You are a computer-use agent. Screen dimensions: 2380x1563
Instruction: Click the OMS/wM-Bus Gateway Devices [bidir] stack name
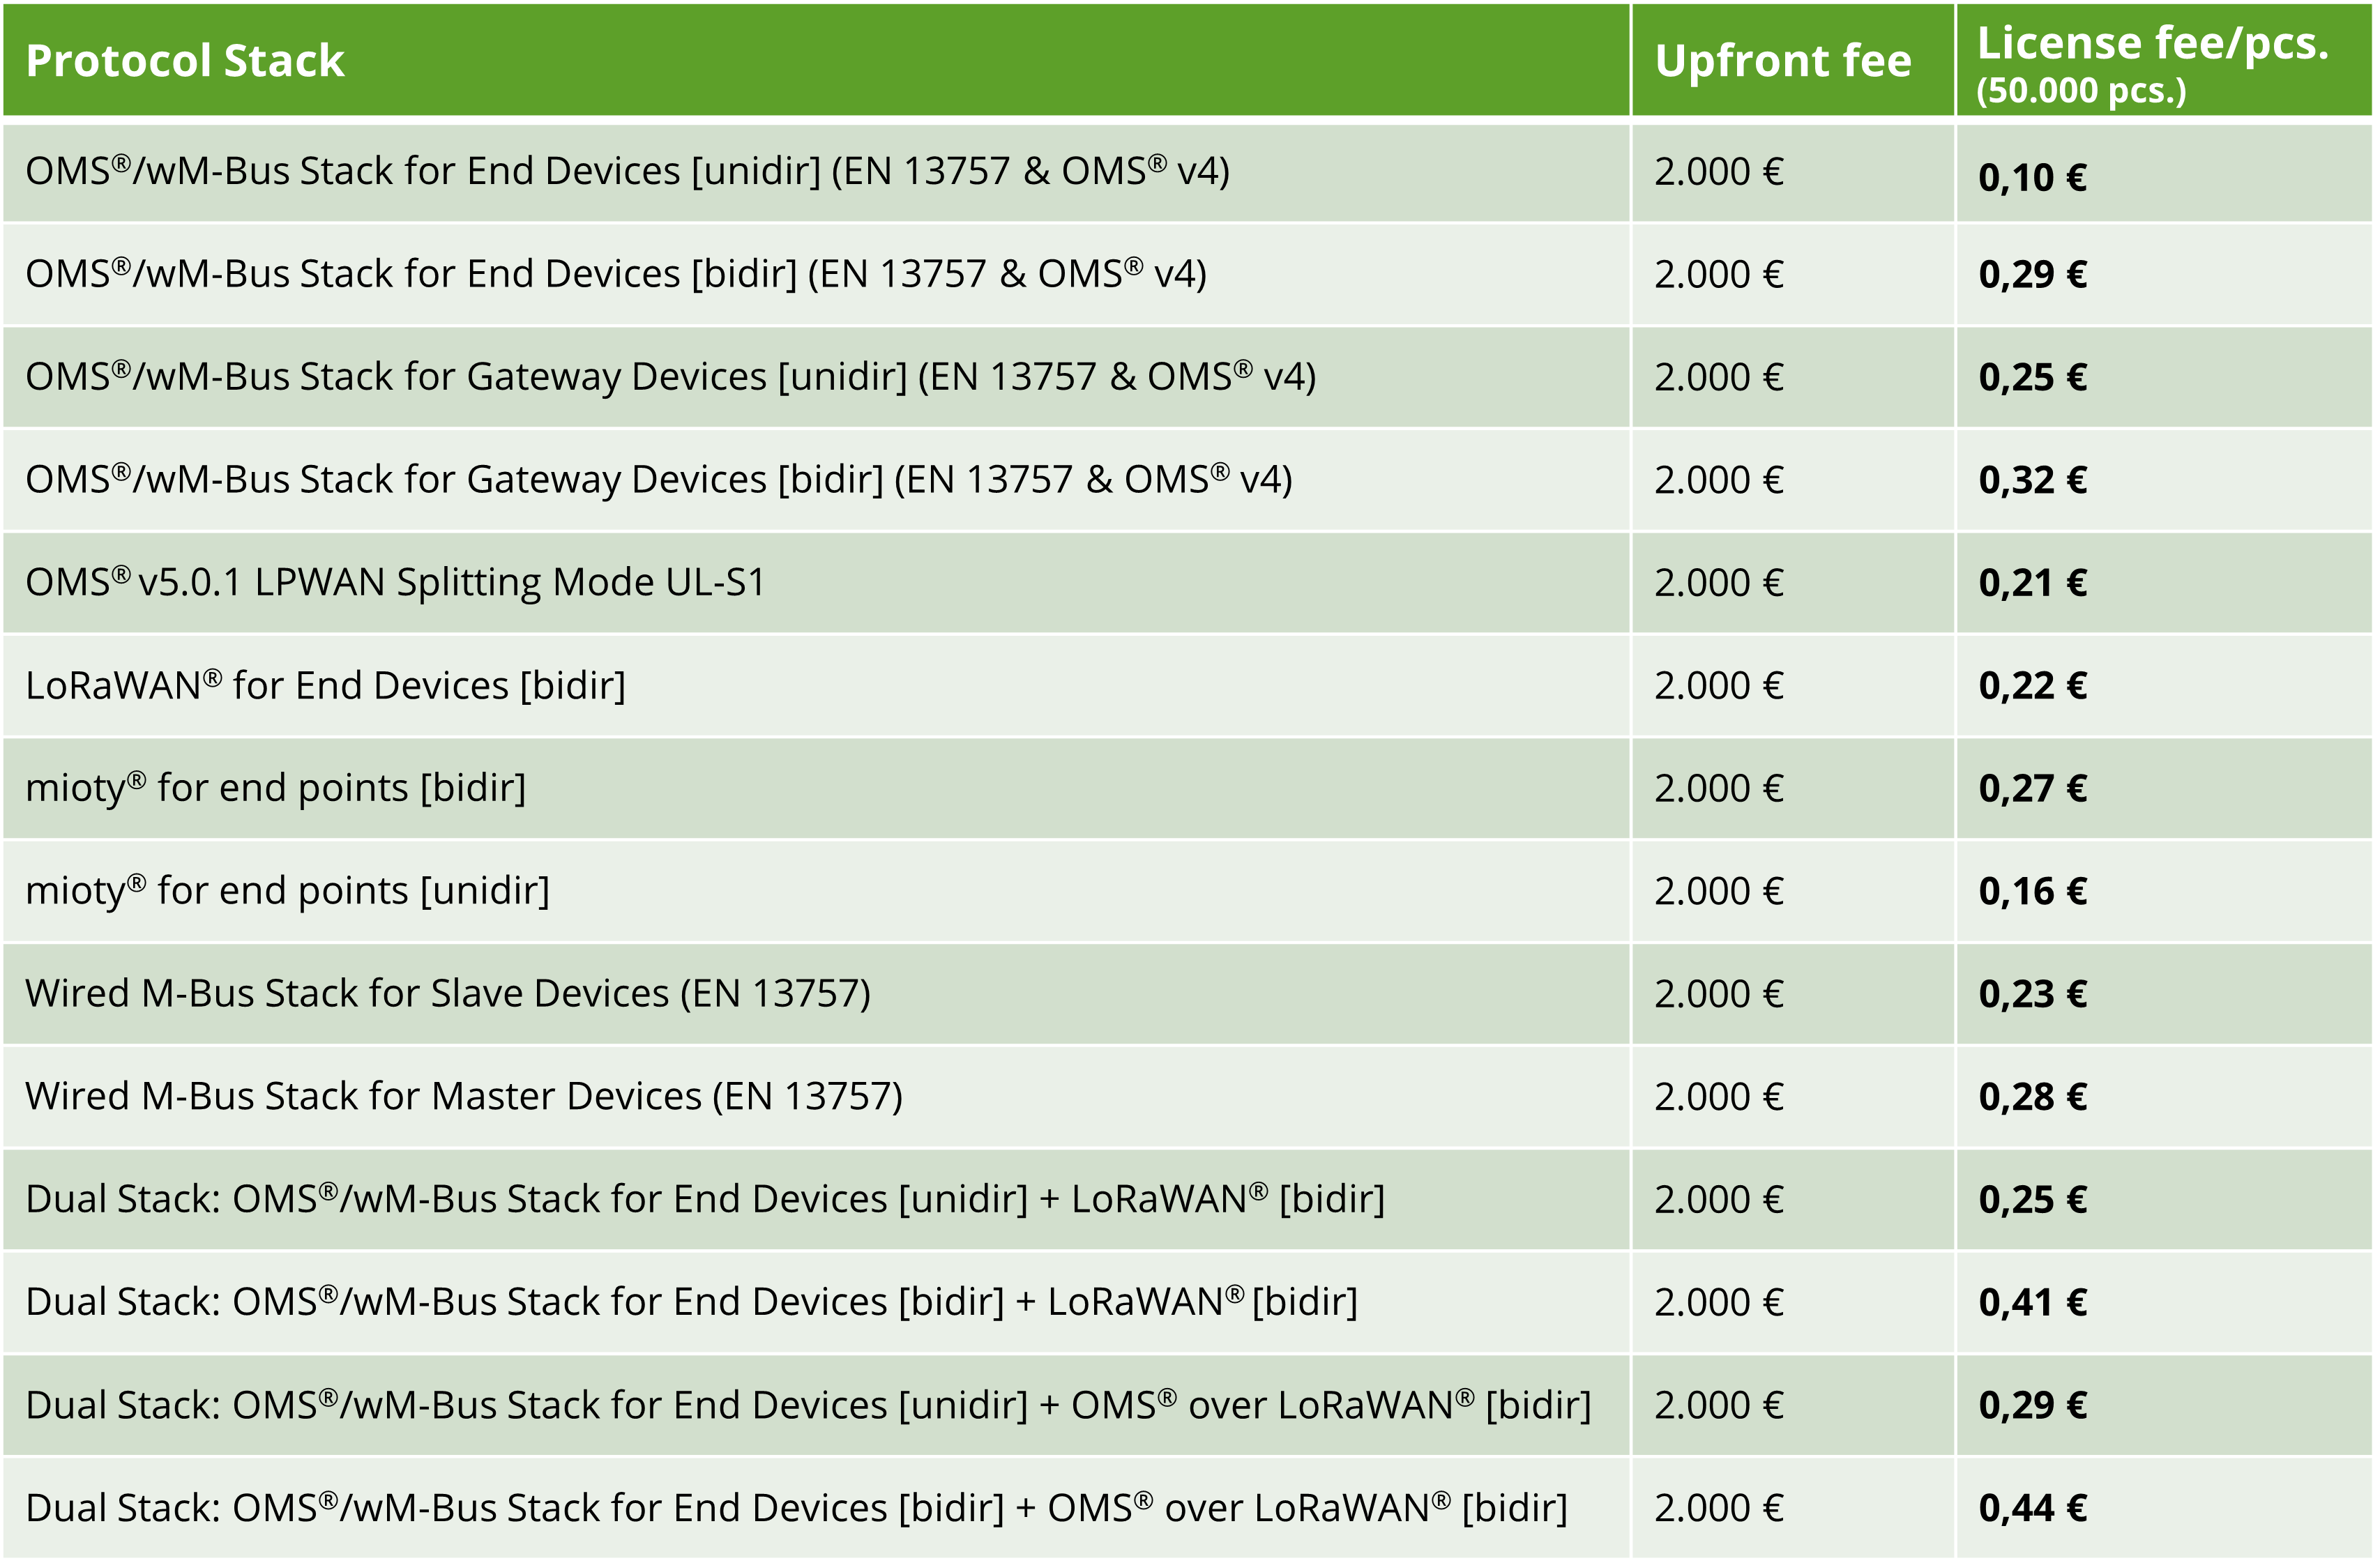pos(658,480)
